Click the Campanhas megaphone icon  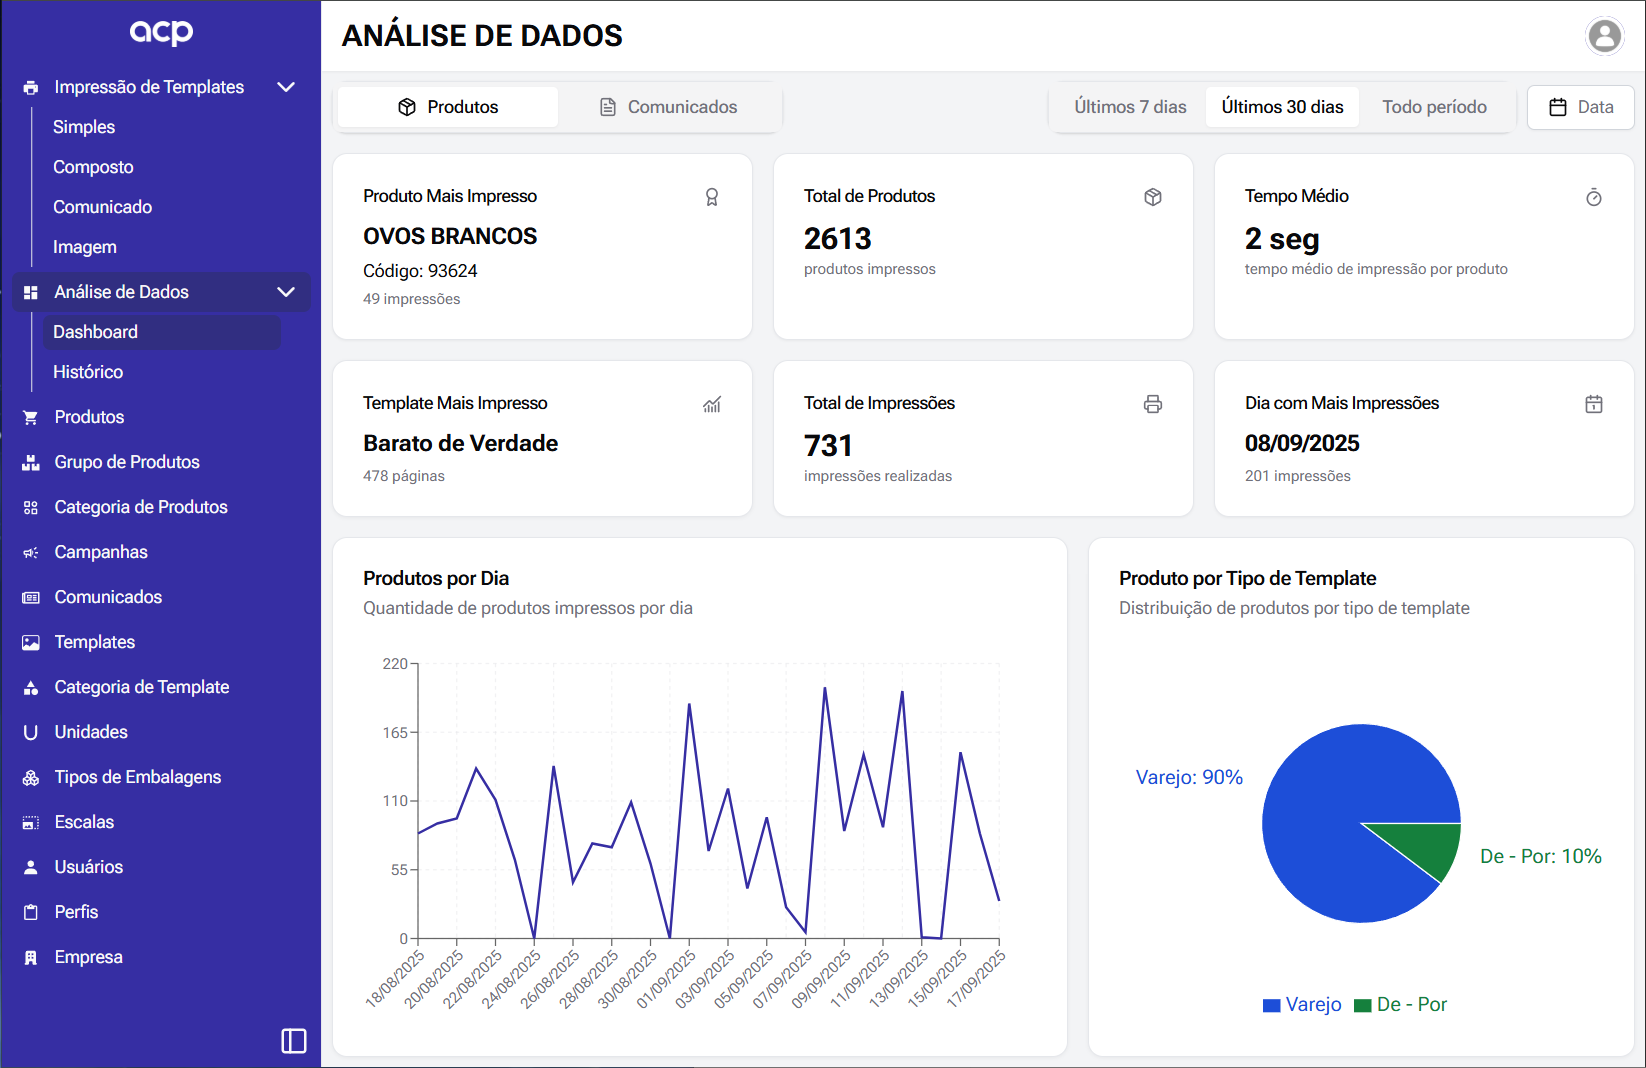tap(29, 551)
